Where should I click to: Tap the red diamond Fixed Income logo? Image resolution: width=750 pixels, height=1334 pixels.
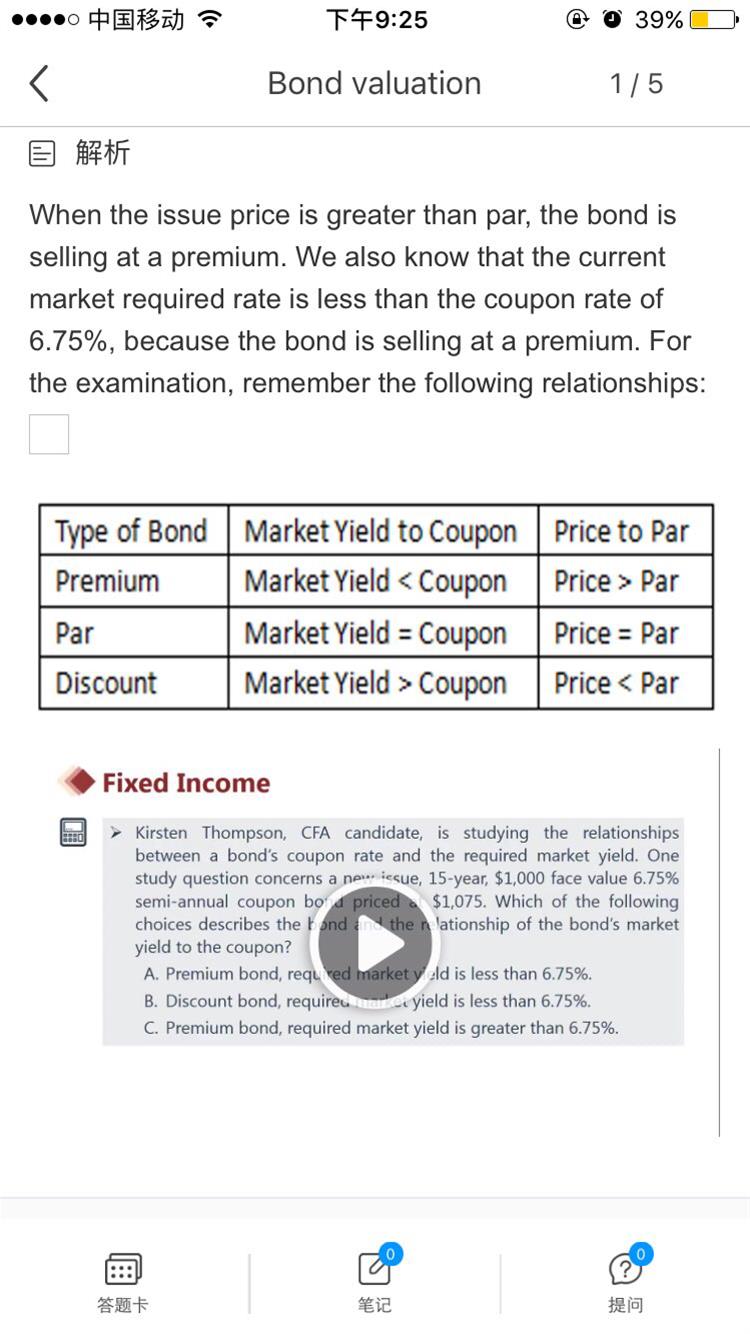point(77,782)
